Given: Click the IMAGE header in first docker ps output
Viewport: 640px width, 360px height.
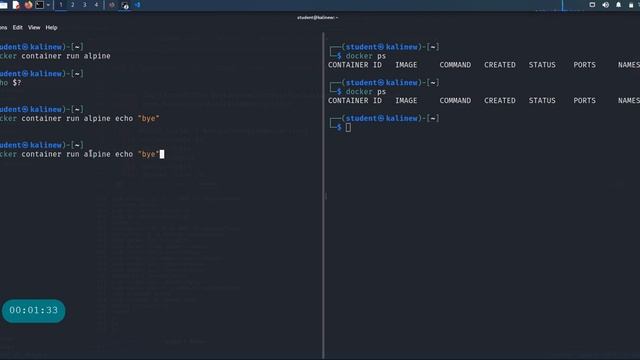Looking at the screenshot, I should [x=406, y=65].
